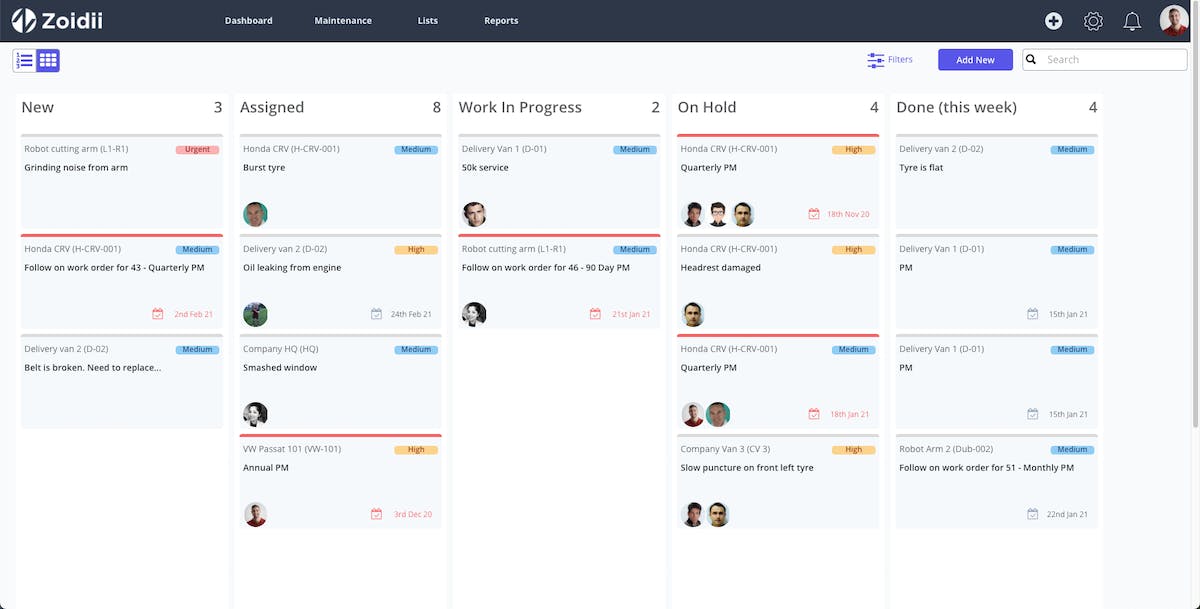
Task: Click the calendar icon on the Annual PM card
Action: click(x=375, y=513)
